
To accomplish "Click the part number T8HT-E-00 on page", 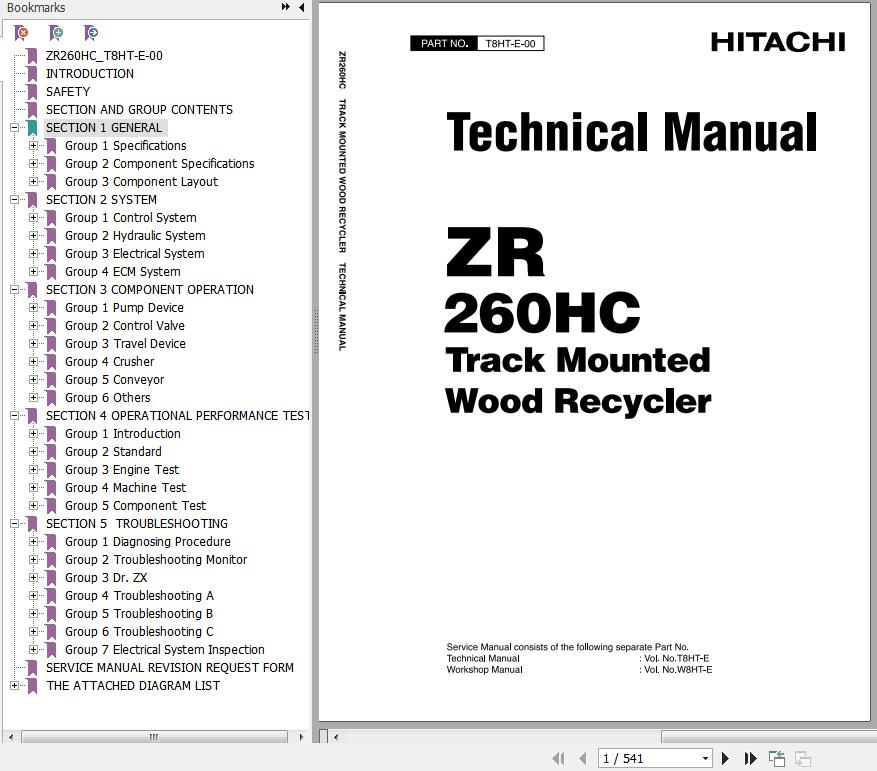I will (510, 44).
